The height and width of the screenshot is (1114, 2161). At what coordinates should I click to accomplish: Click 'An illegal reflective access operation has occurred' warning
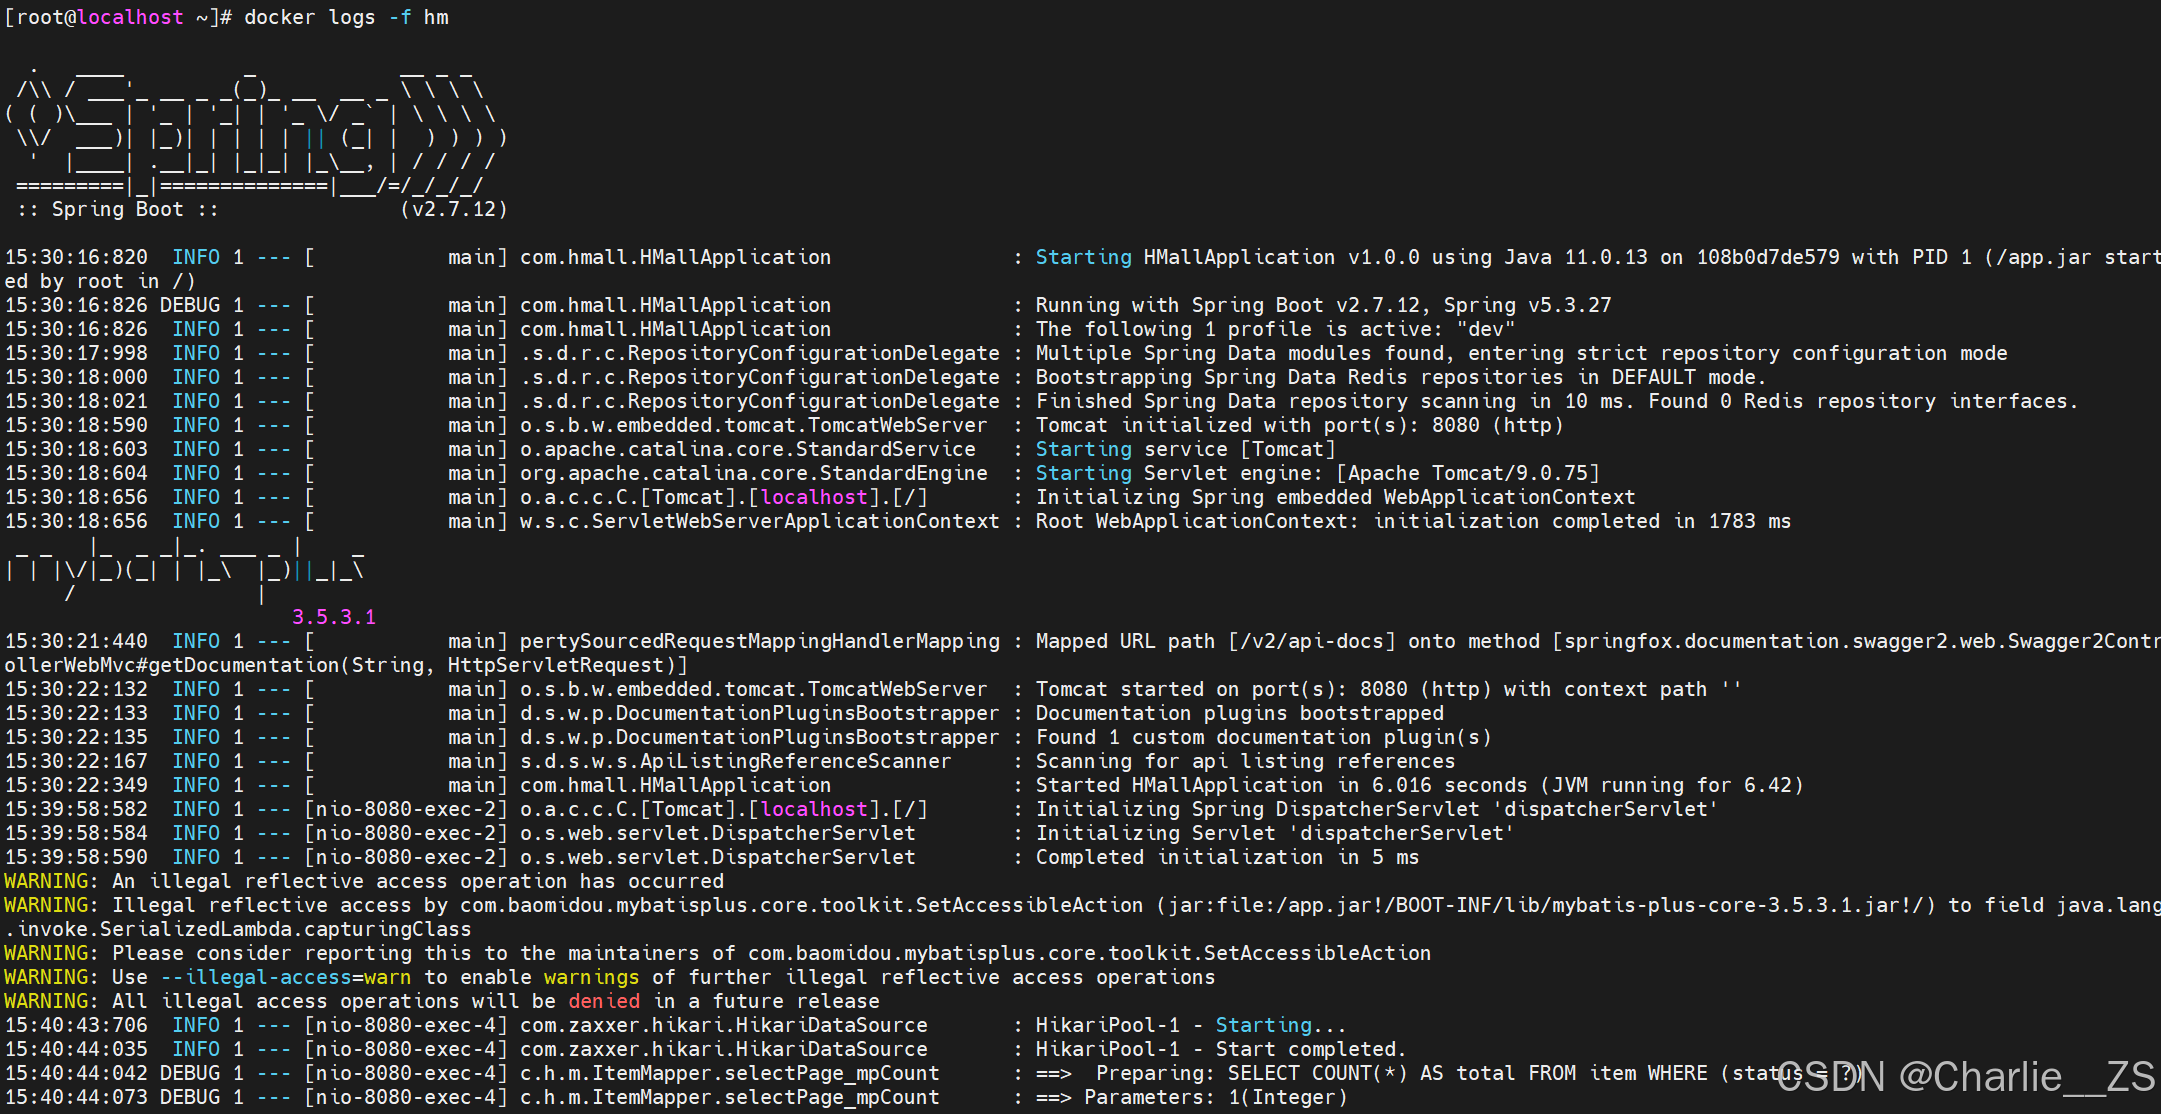[x=418, y=881]
